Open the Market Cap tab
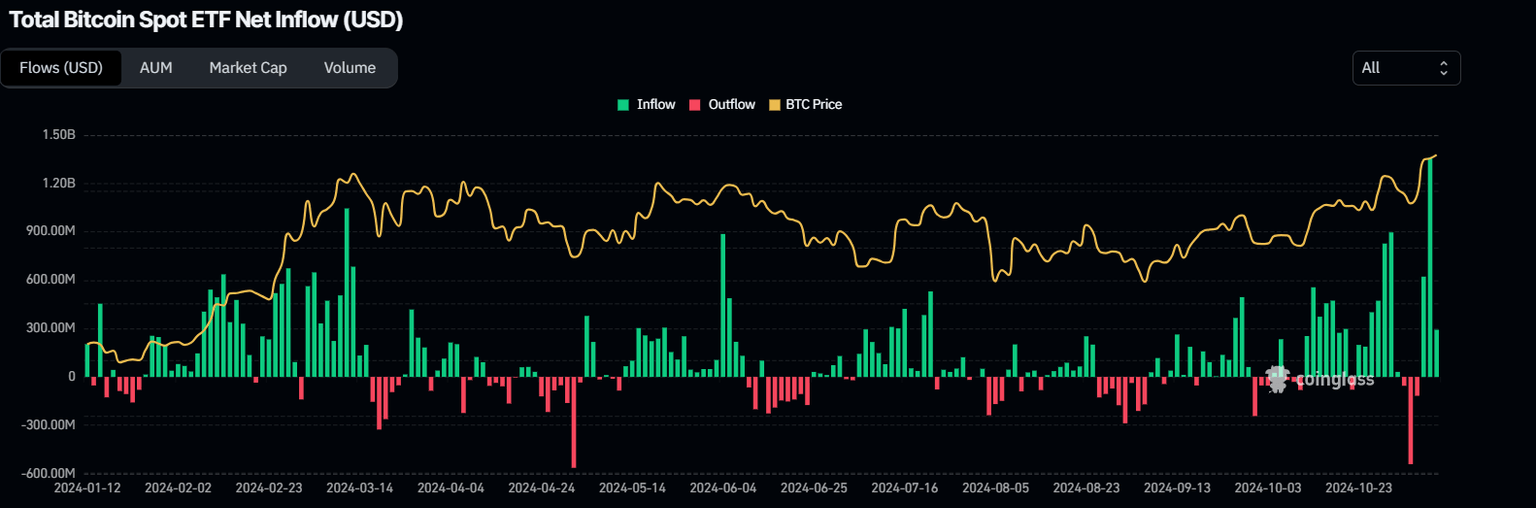Viewport: 1536px width, 508px height. pos(248,68)
